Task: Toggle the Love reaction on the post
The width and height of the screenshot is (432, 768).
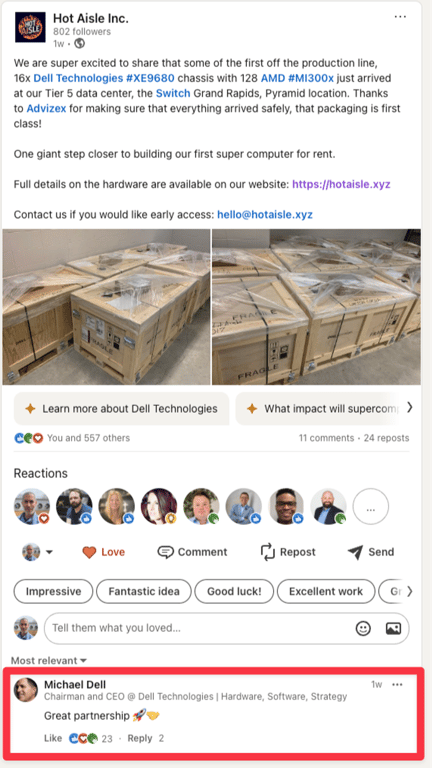Action: click(103, 552)
